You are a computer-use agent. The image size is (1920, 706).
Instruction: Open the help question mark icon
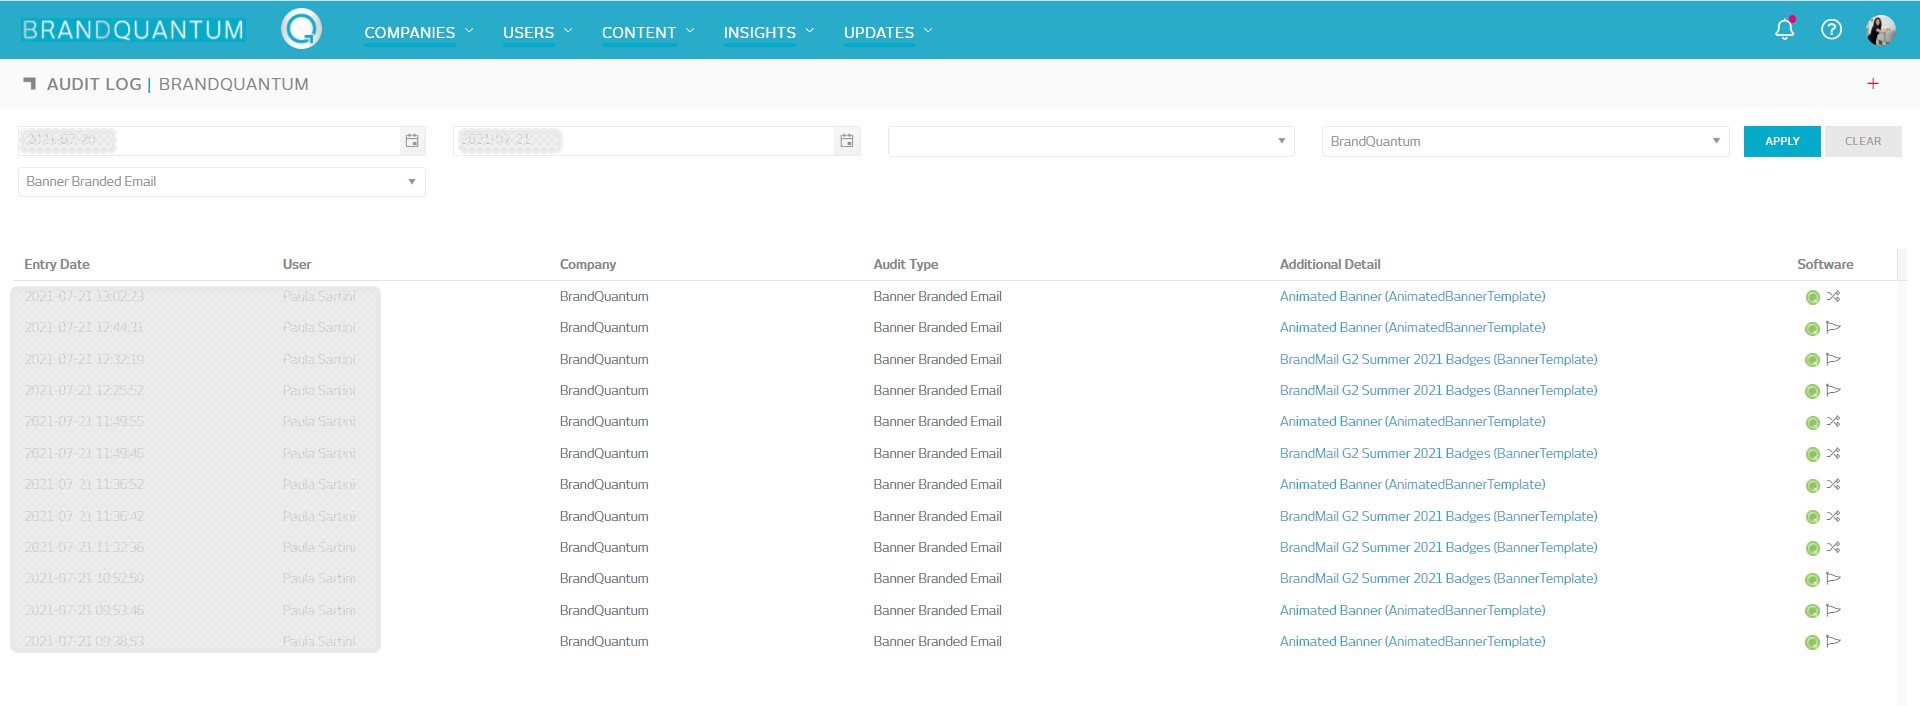click(x=1832, y=30)
